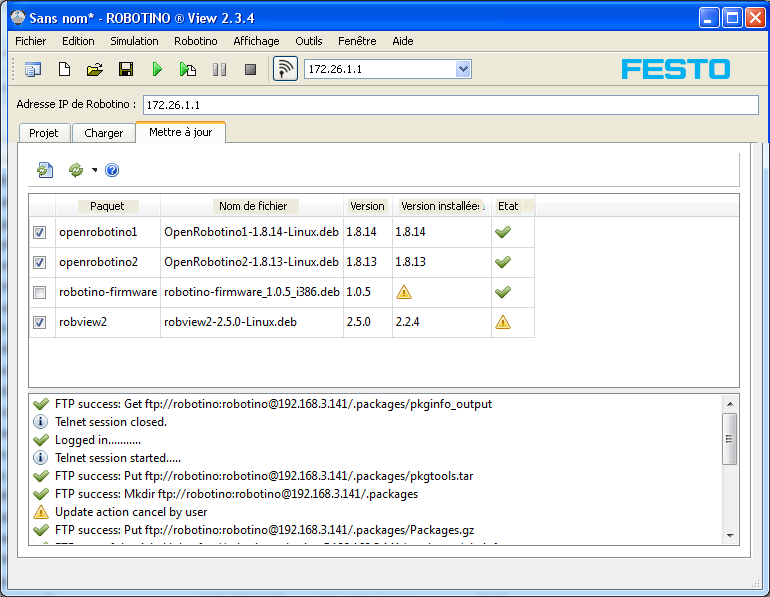Viewport: 770px width, 597px height.
Task: Check the robotino-firmware package checkbox
Action: point(40,293)
